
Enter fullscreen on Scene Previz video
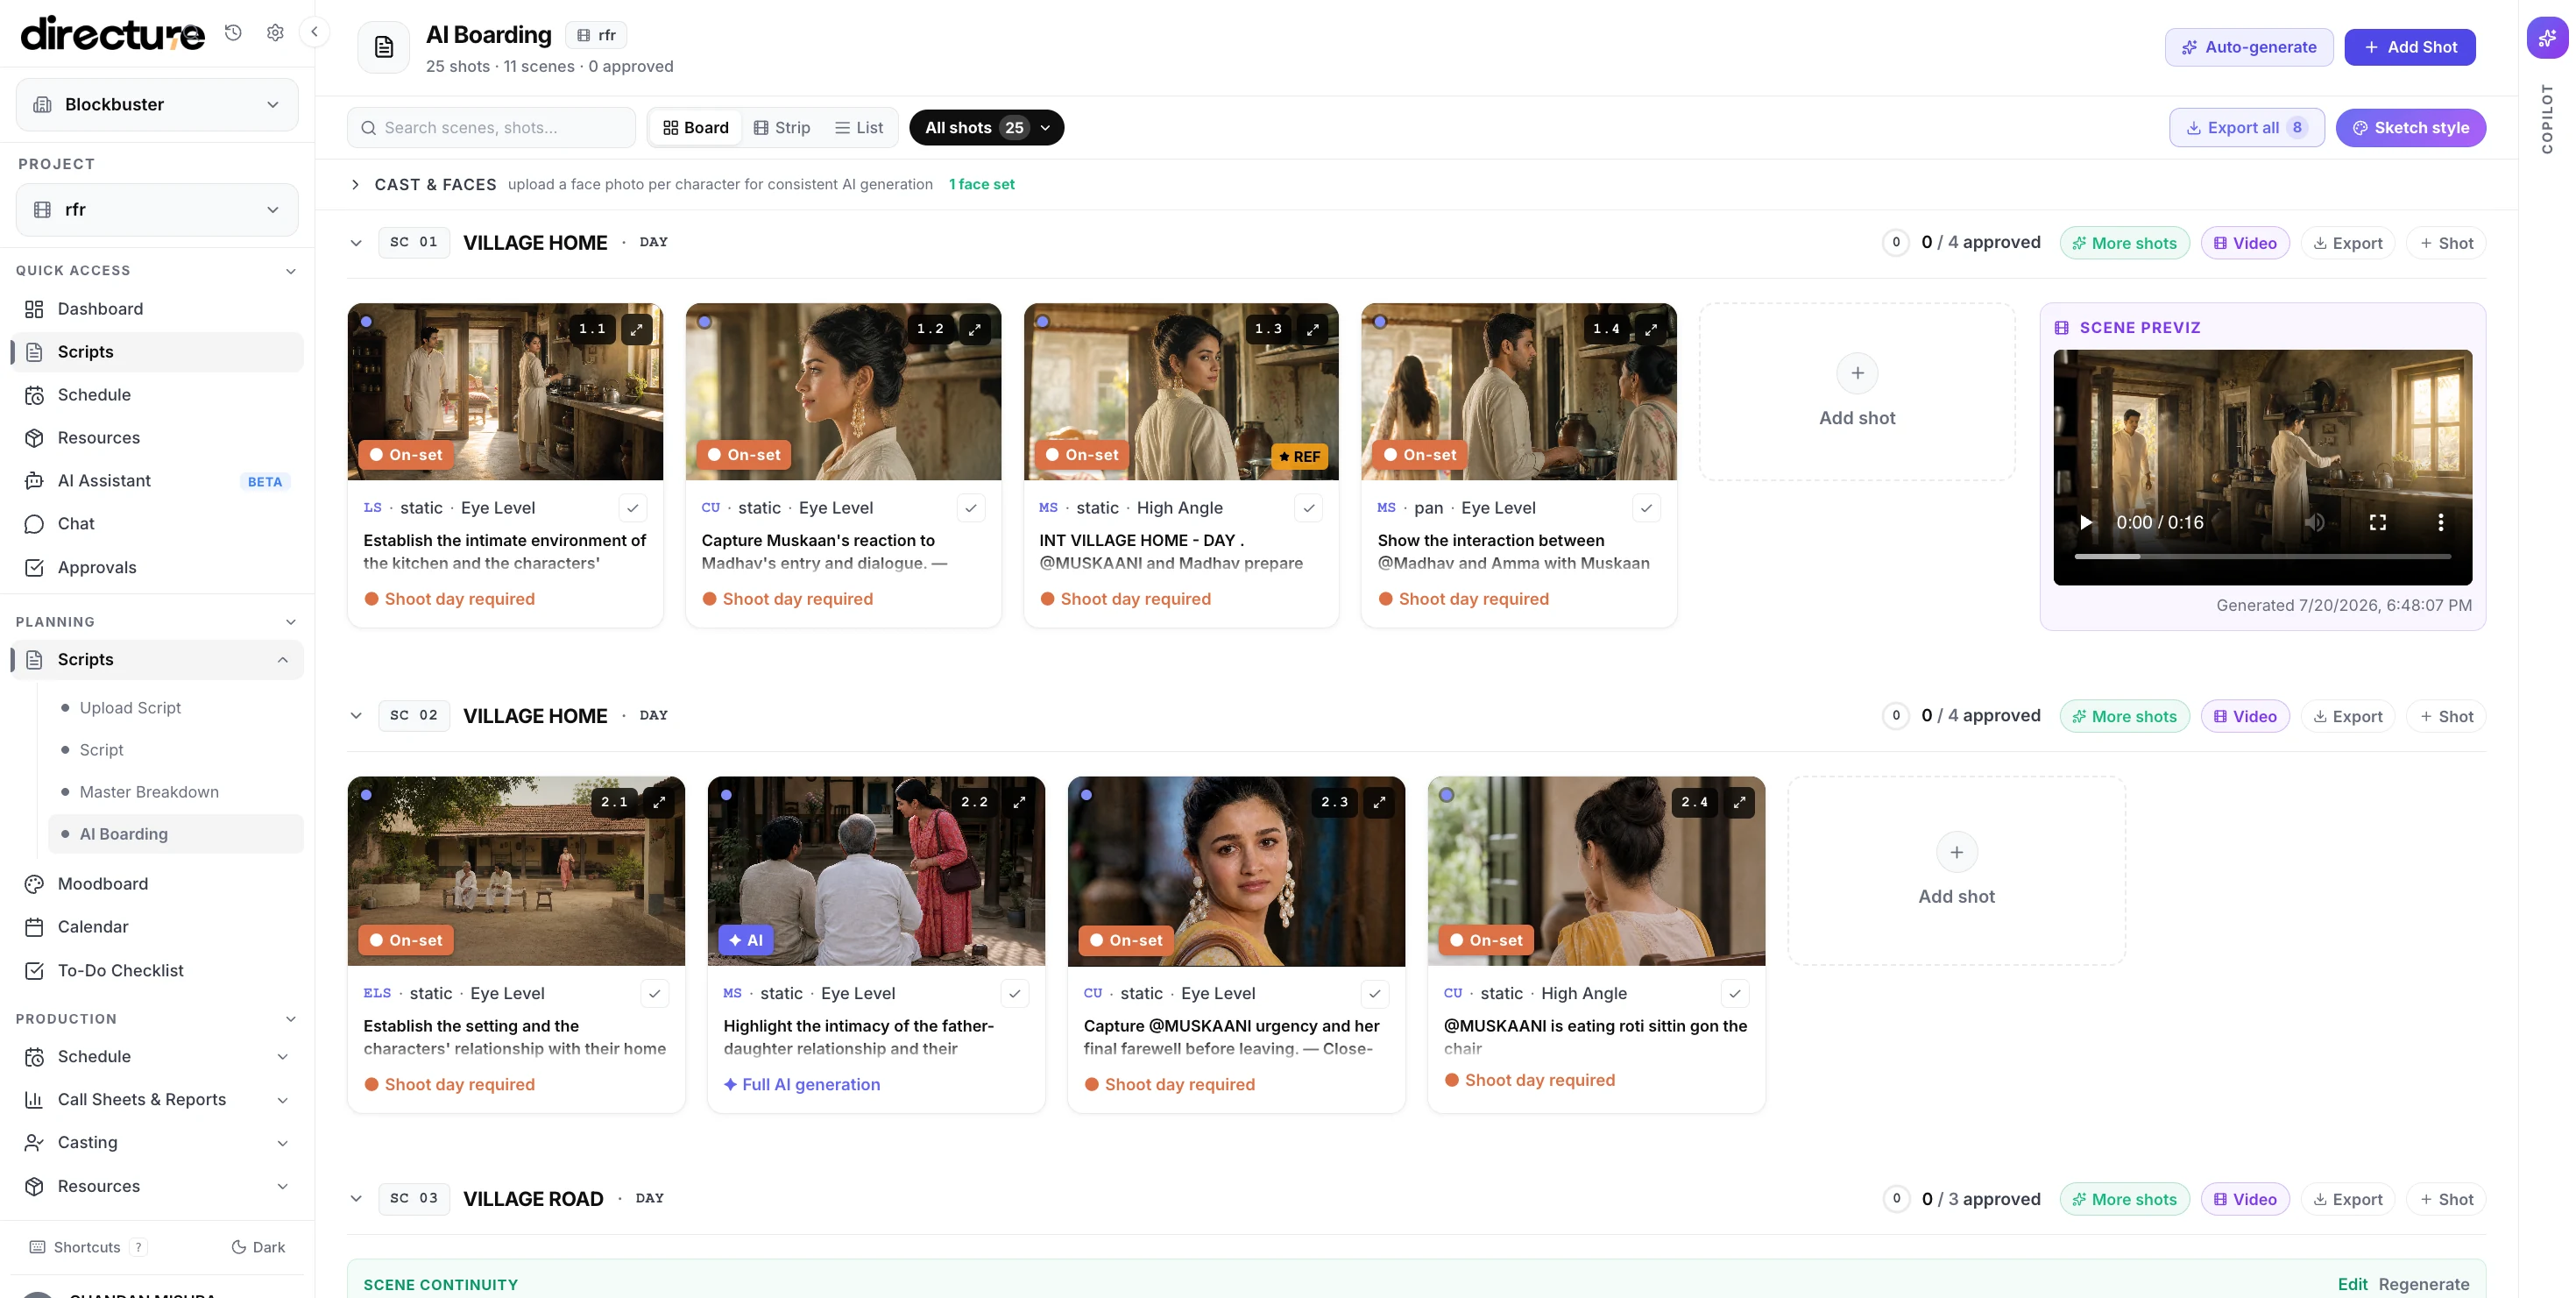pos(2378,522)
